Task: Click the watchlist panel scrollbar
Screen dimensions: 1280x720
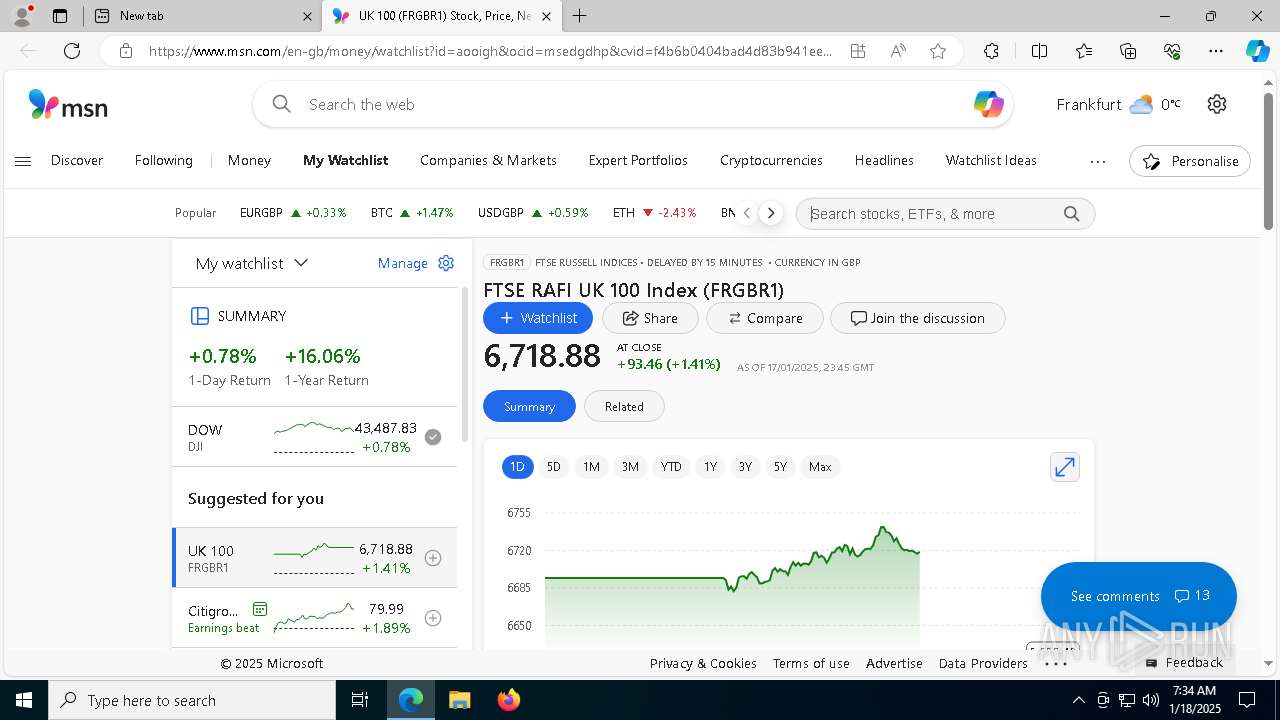Action: pos(464,365)
